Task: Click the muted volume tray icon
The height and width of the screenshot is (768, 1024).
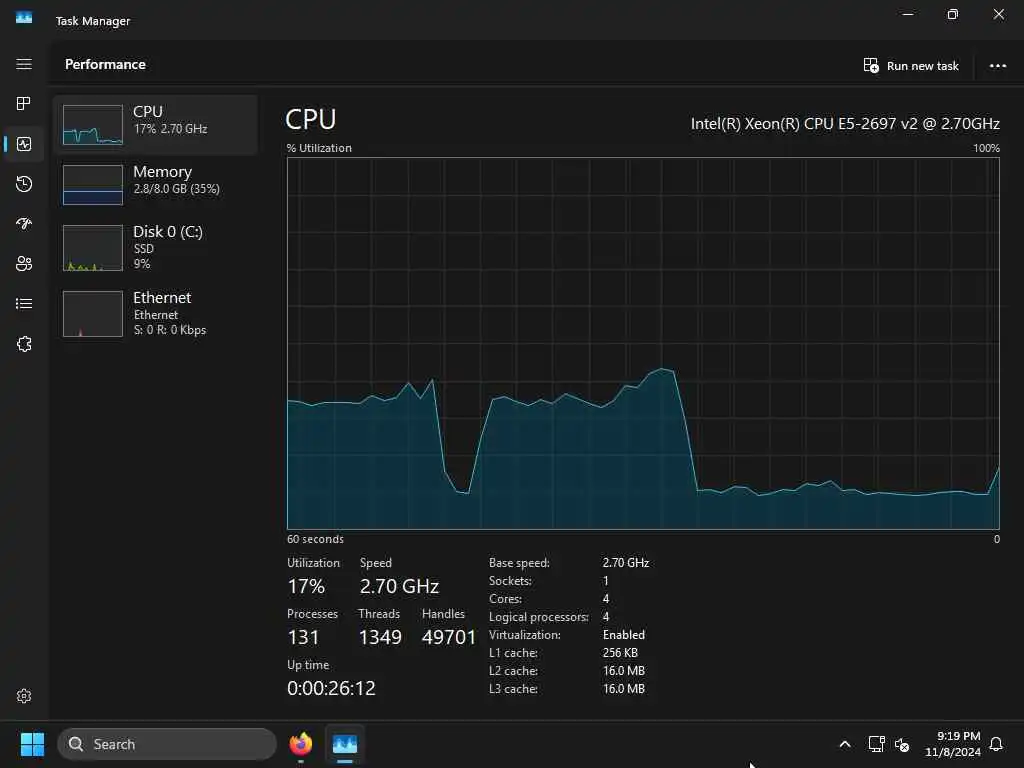Action: [902, 744]
